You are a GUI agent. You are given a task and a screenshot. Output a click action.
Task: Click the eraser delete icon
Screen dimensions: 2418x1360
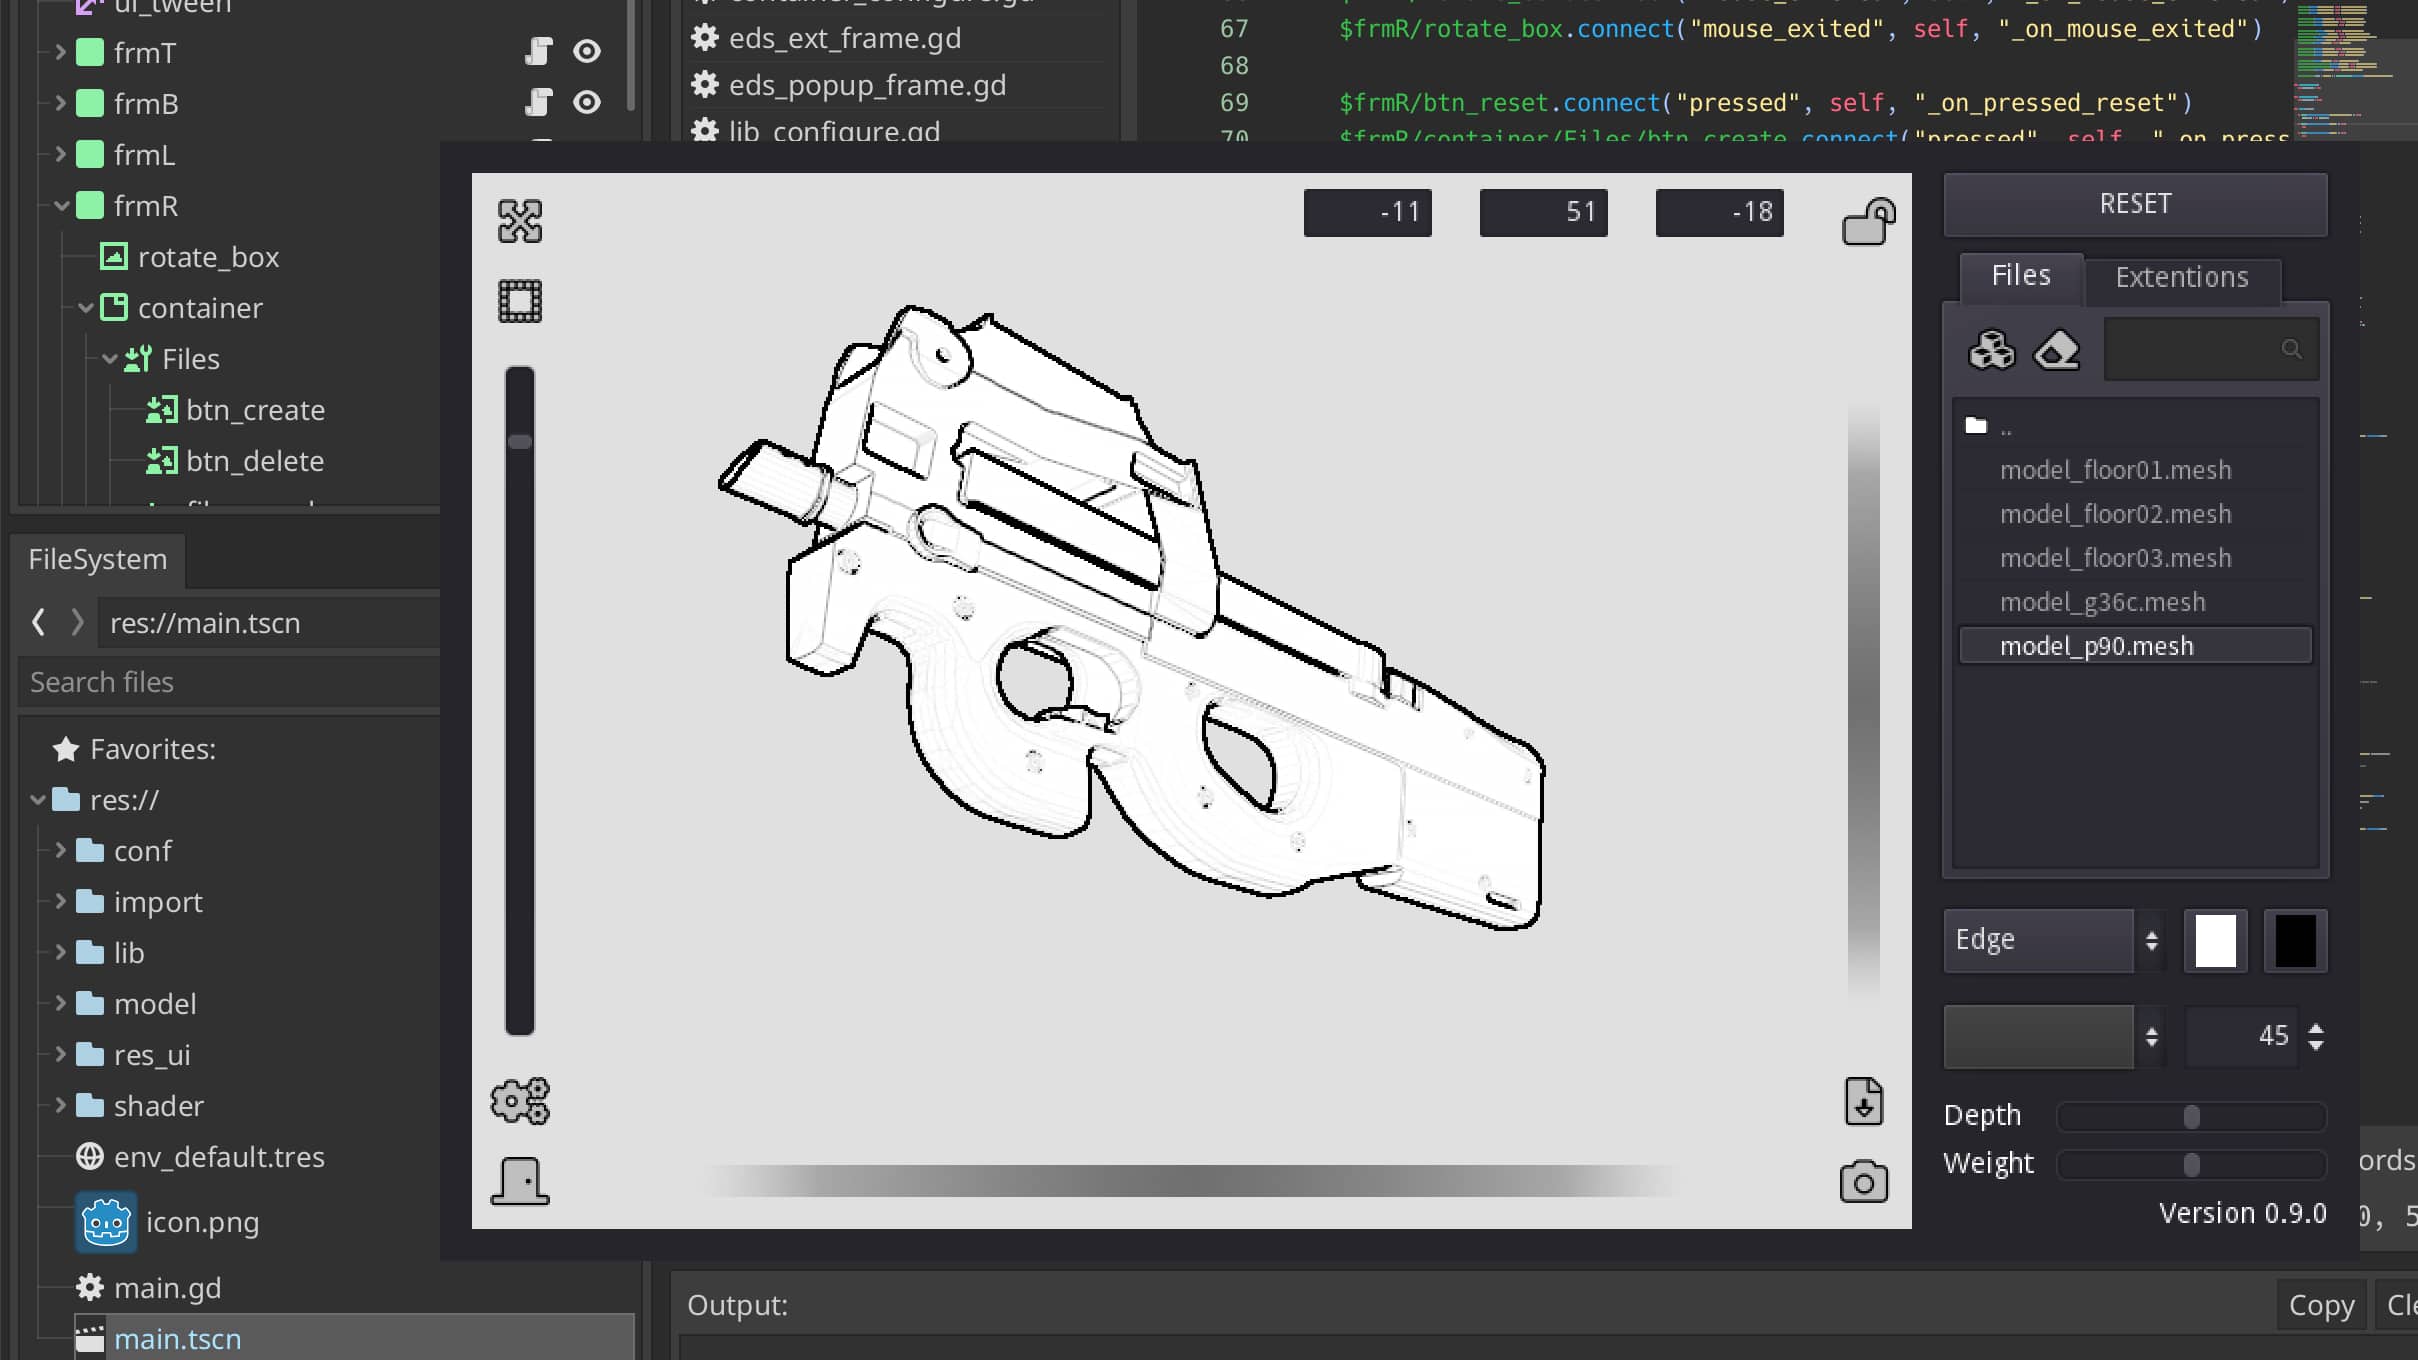tap(2057, 350)
